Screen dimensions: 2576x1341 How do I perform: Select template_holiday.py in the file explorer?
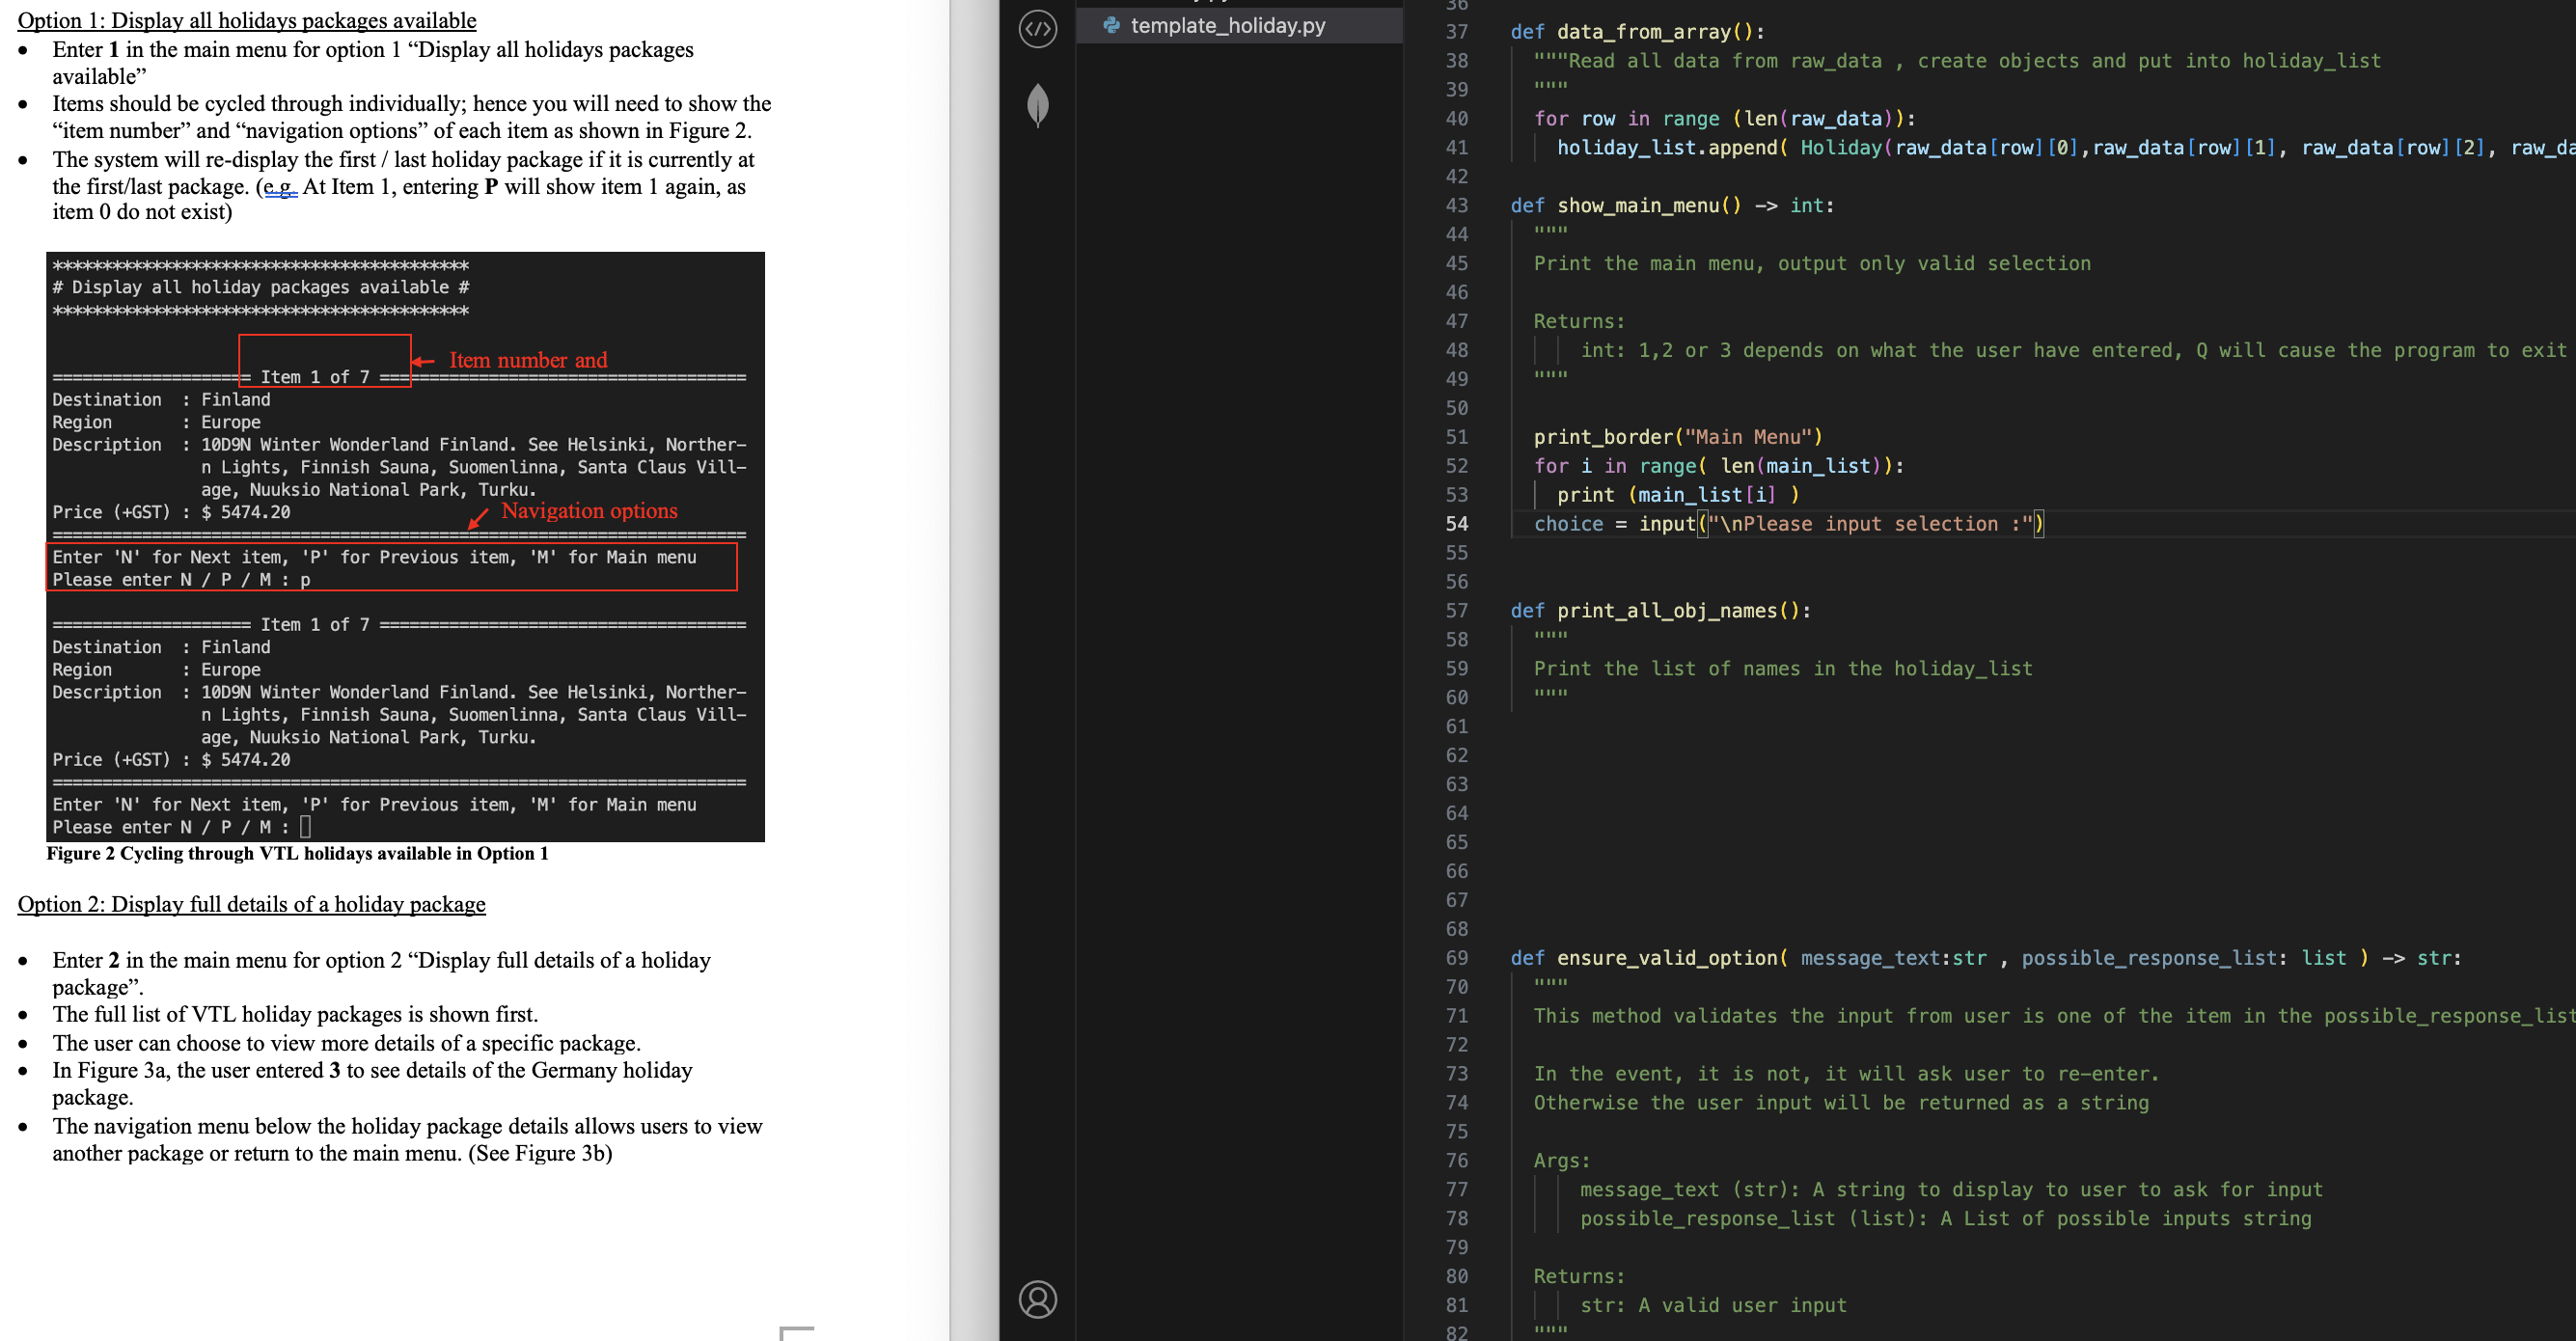pos(1227,25)
